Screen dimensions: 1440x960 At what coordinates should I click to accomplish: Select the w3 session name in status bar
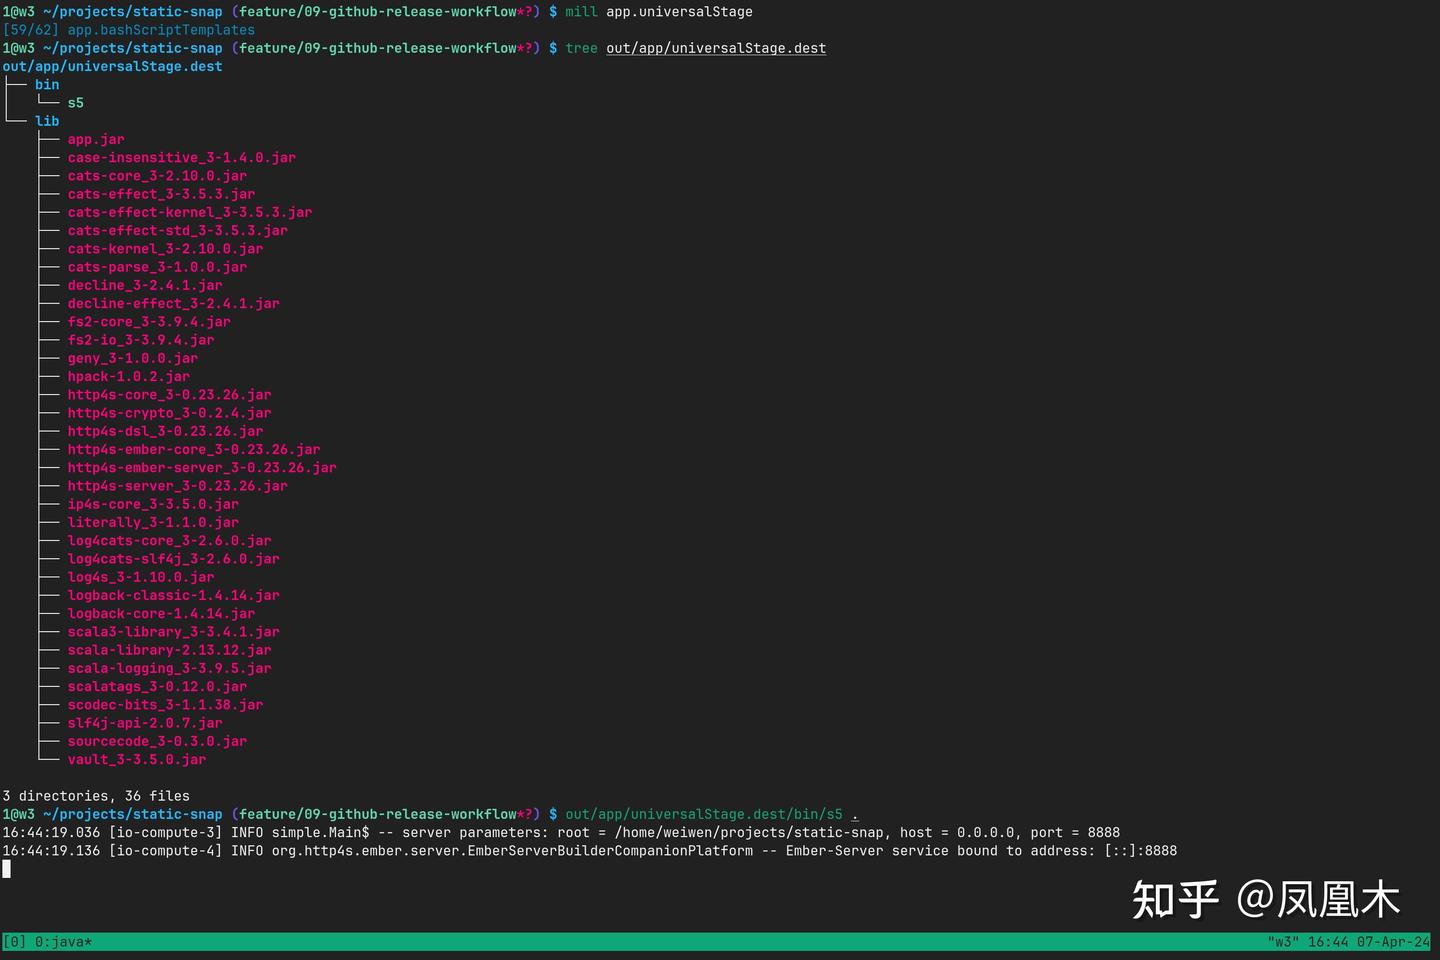click(1283, 941)
